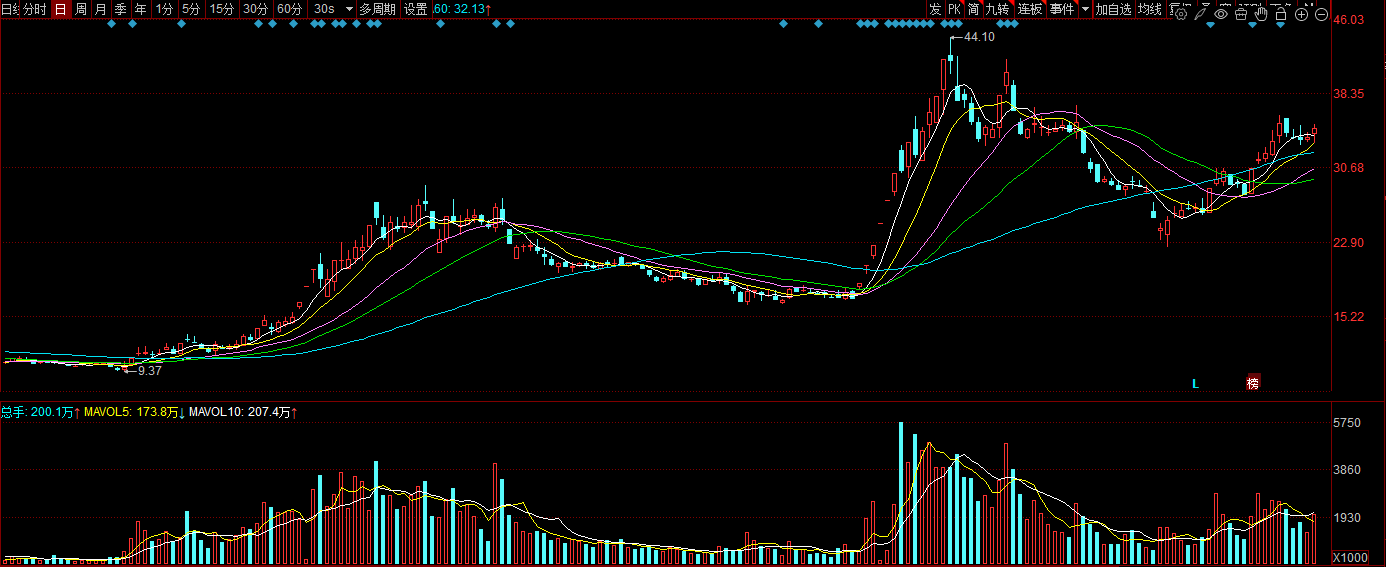The image size is (1386, 567).
Task: Open the toolbox icon
Action: click(1241, 14)
